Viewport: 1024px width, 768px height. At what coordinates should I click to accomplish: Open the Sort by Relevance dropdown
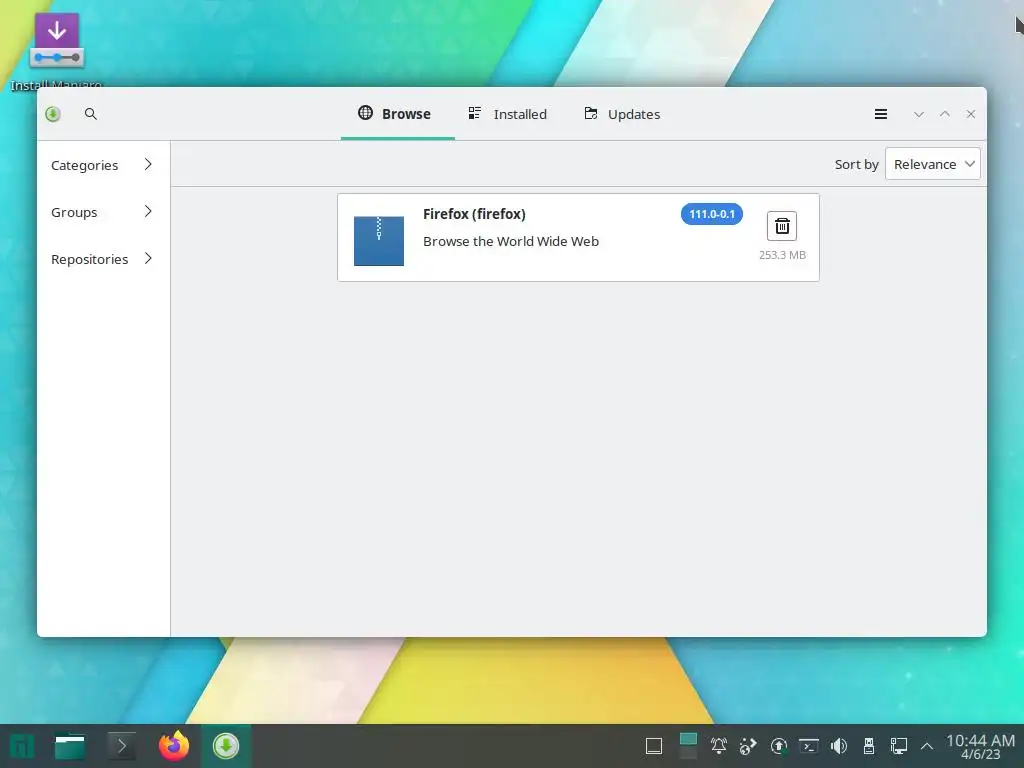[933, 164]
